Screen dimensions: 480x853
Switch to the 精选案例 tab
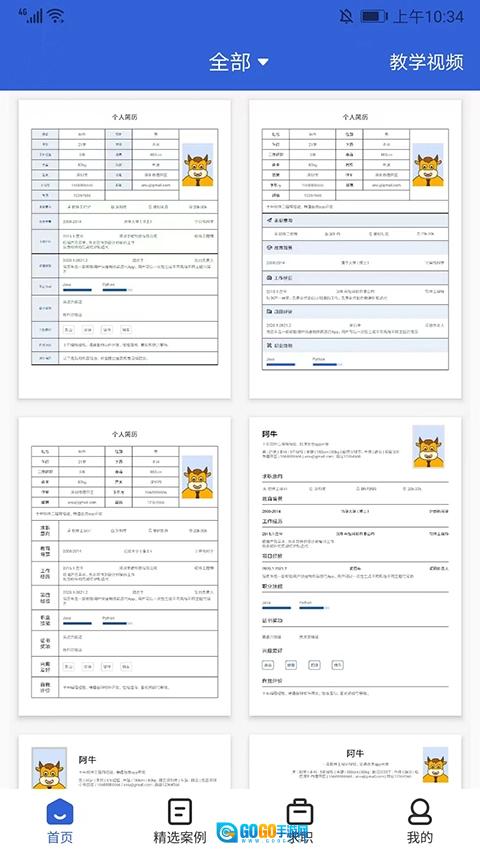(180, 837)
